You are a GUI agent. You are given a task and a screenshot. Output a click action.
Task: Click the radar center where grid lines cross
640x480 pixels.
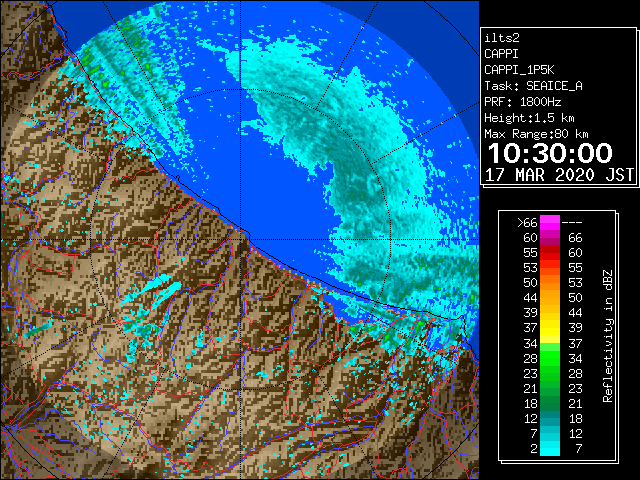[240, 240]
